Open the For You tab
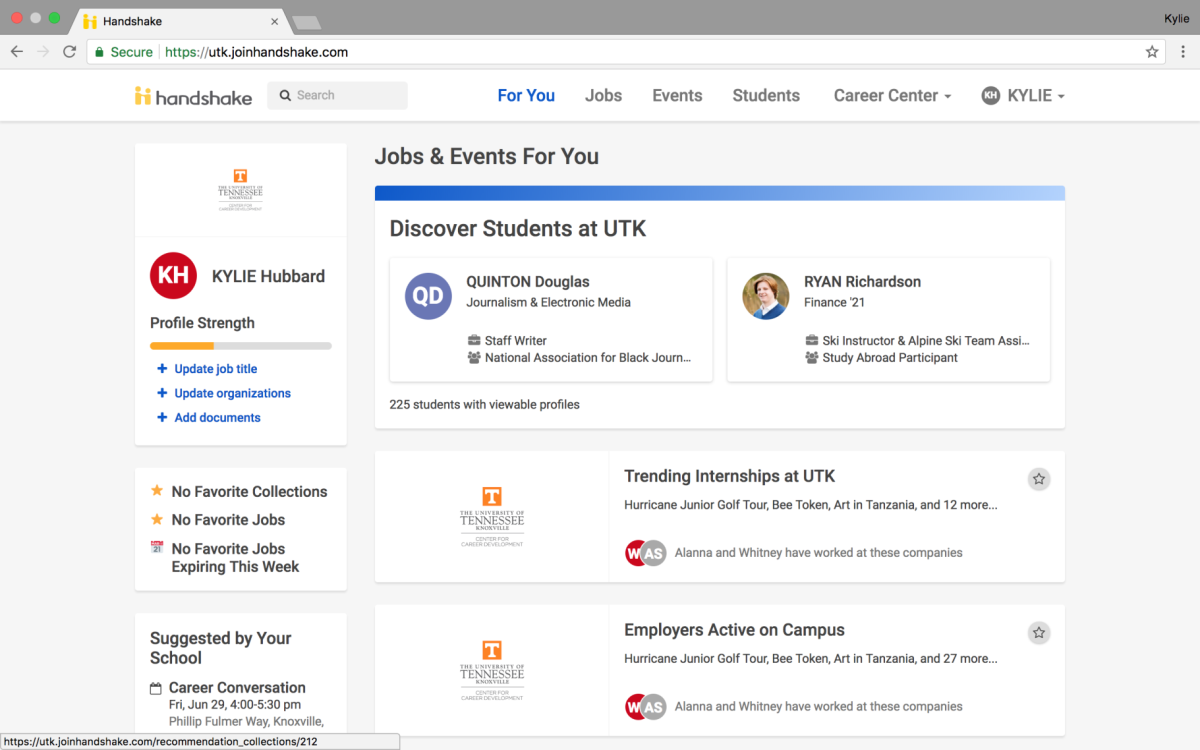Screen dimensions: 1200x750 526,96
